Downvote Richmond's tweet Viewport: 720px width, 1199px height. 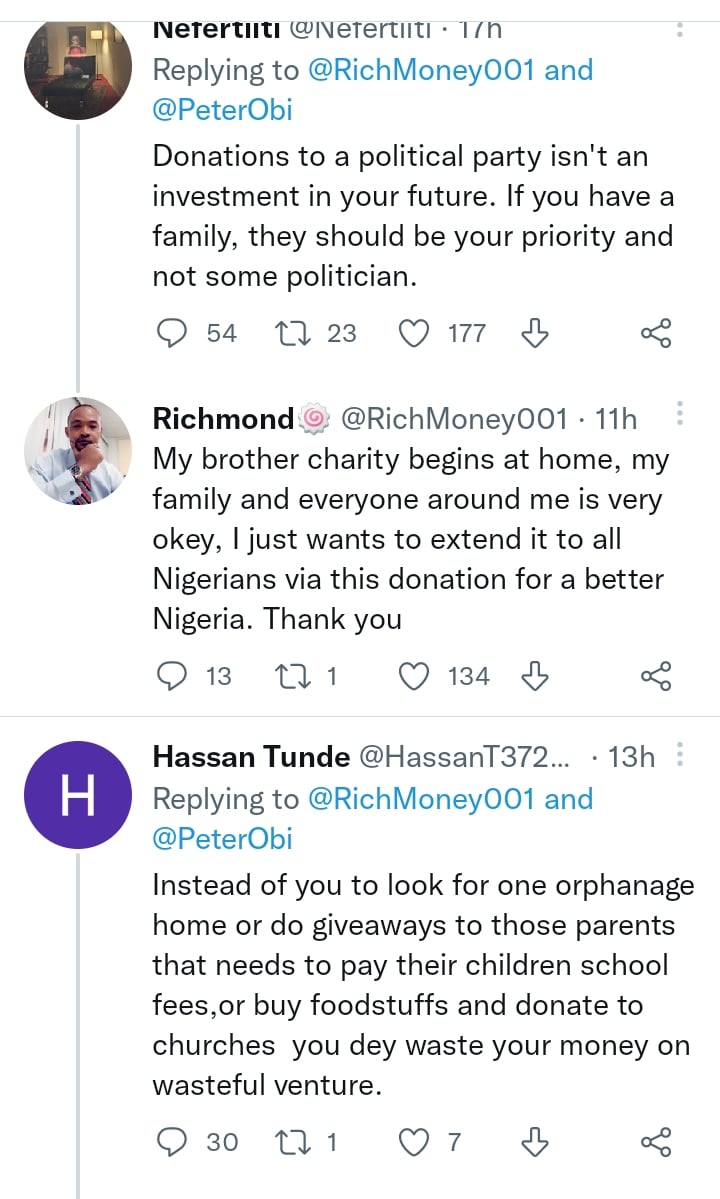pyautogui.click(x=536, y=677)
